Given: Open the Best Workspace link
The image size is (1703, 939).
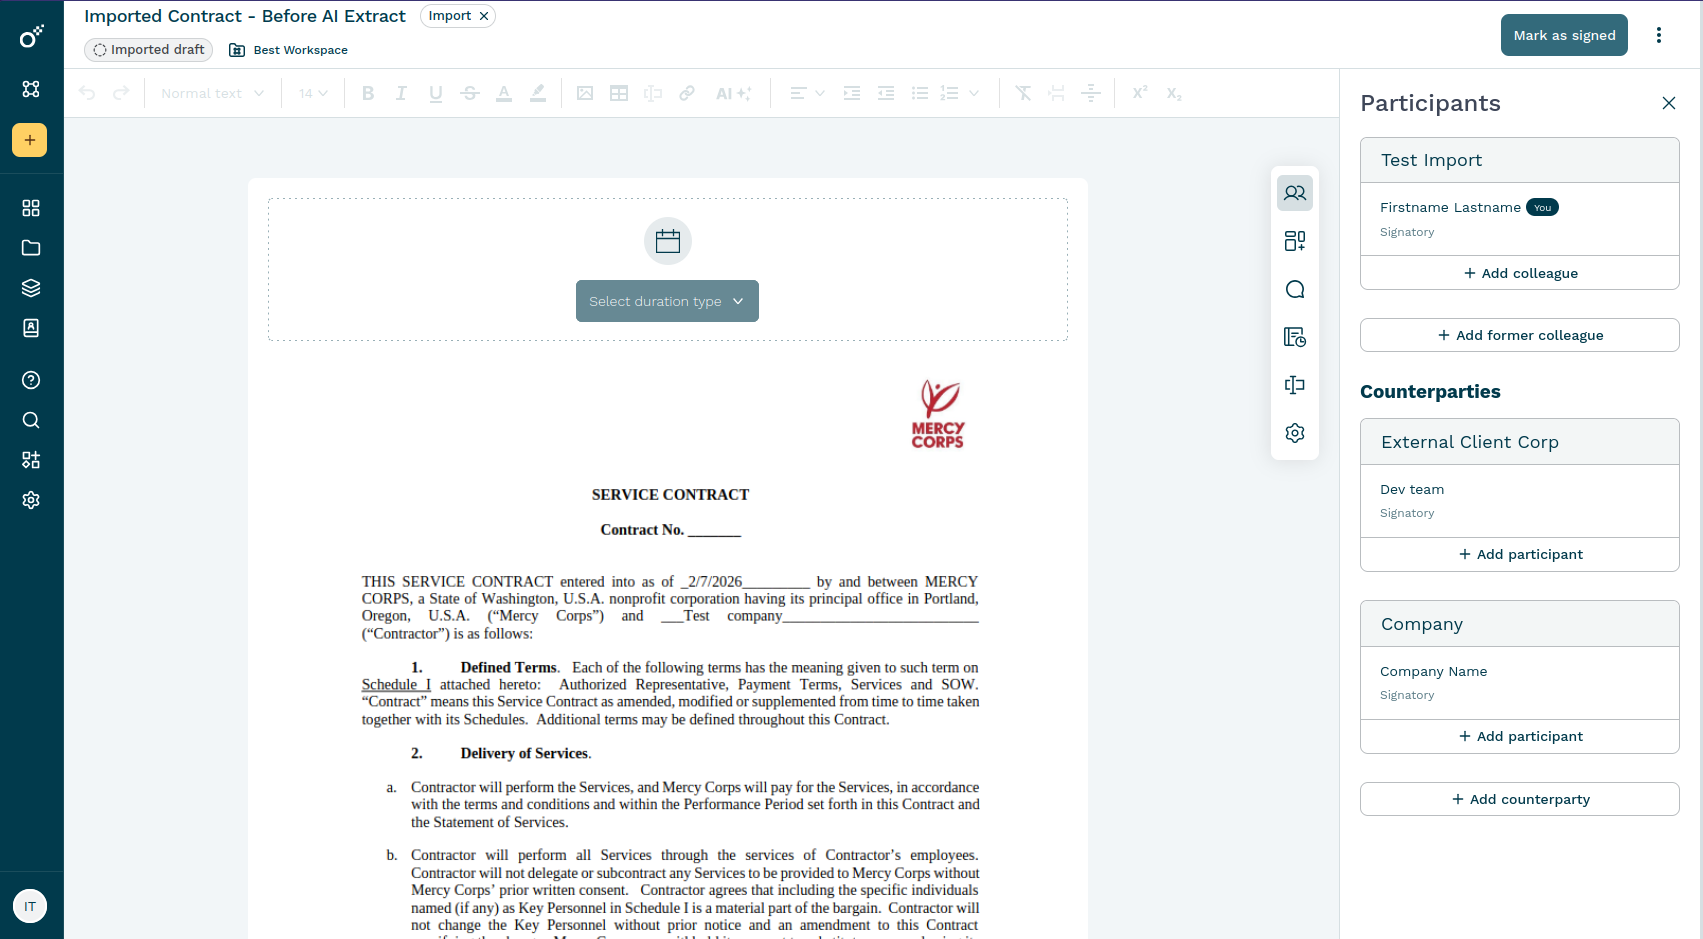Looking at the screenshot, I should pos(289,50).
